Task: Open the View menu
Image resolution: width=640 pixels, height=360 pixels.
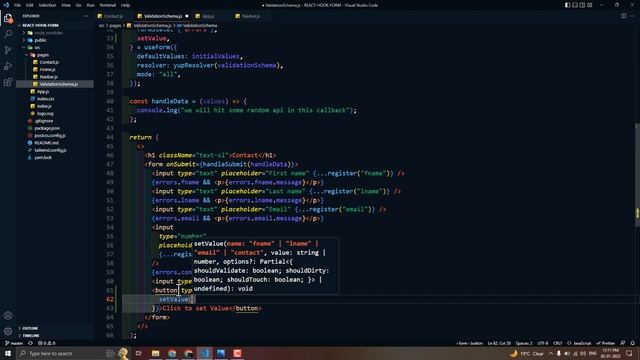Action: tap(66, 5)
